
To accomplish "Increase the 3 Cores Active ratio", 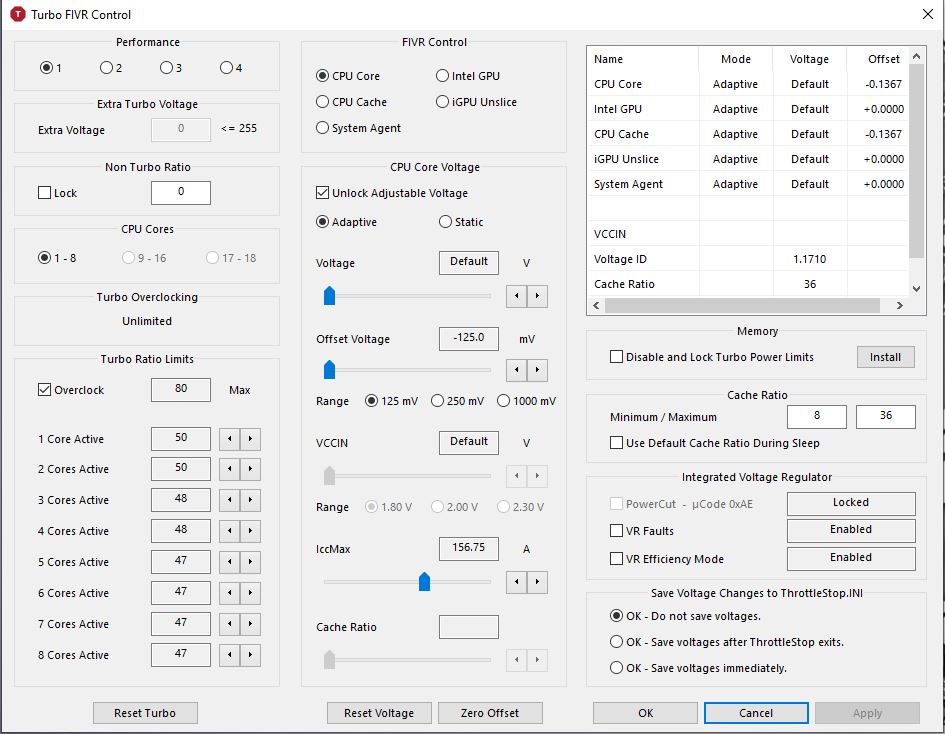I will click(250, 500).
